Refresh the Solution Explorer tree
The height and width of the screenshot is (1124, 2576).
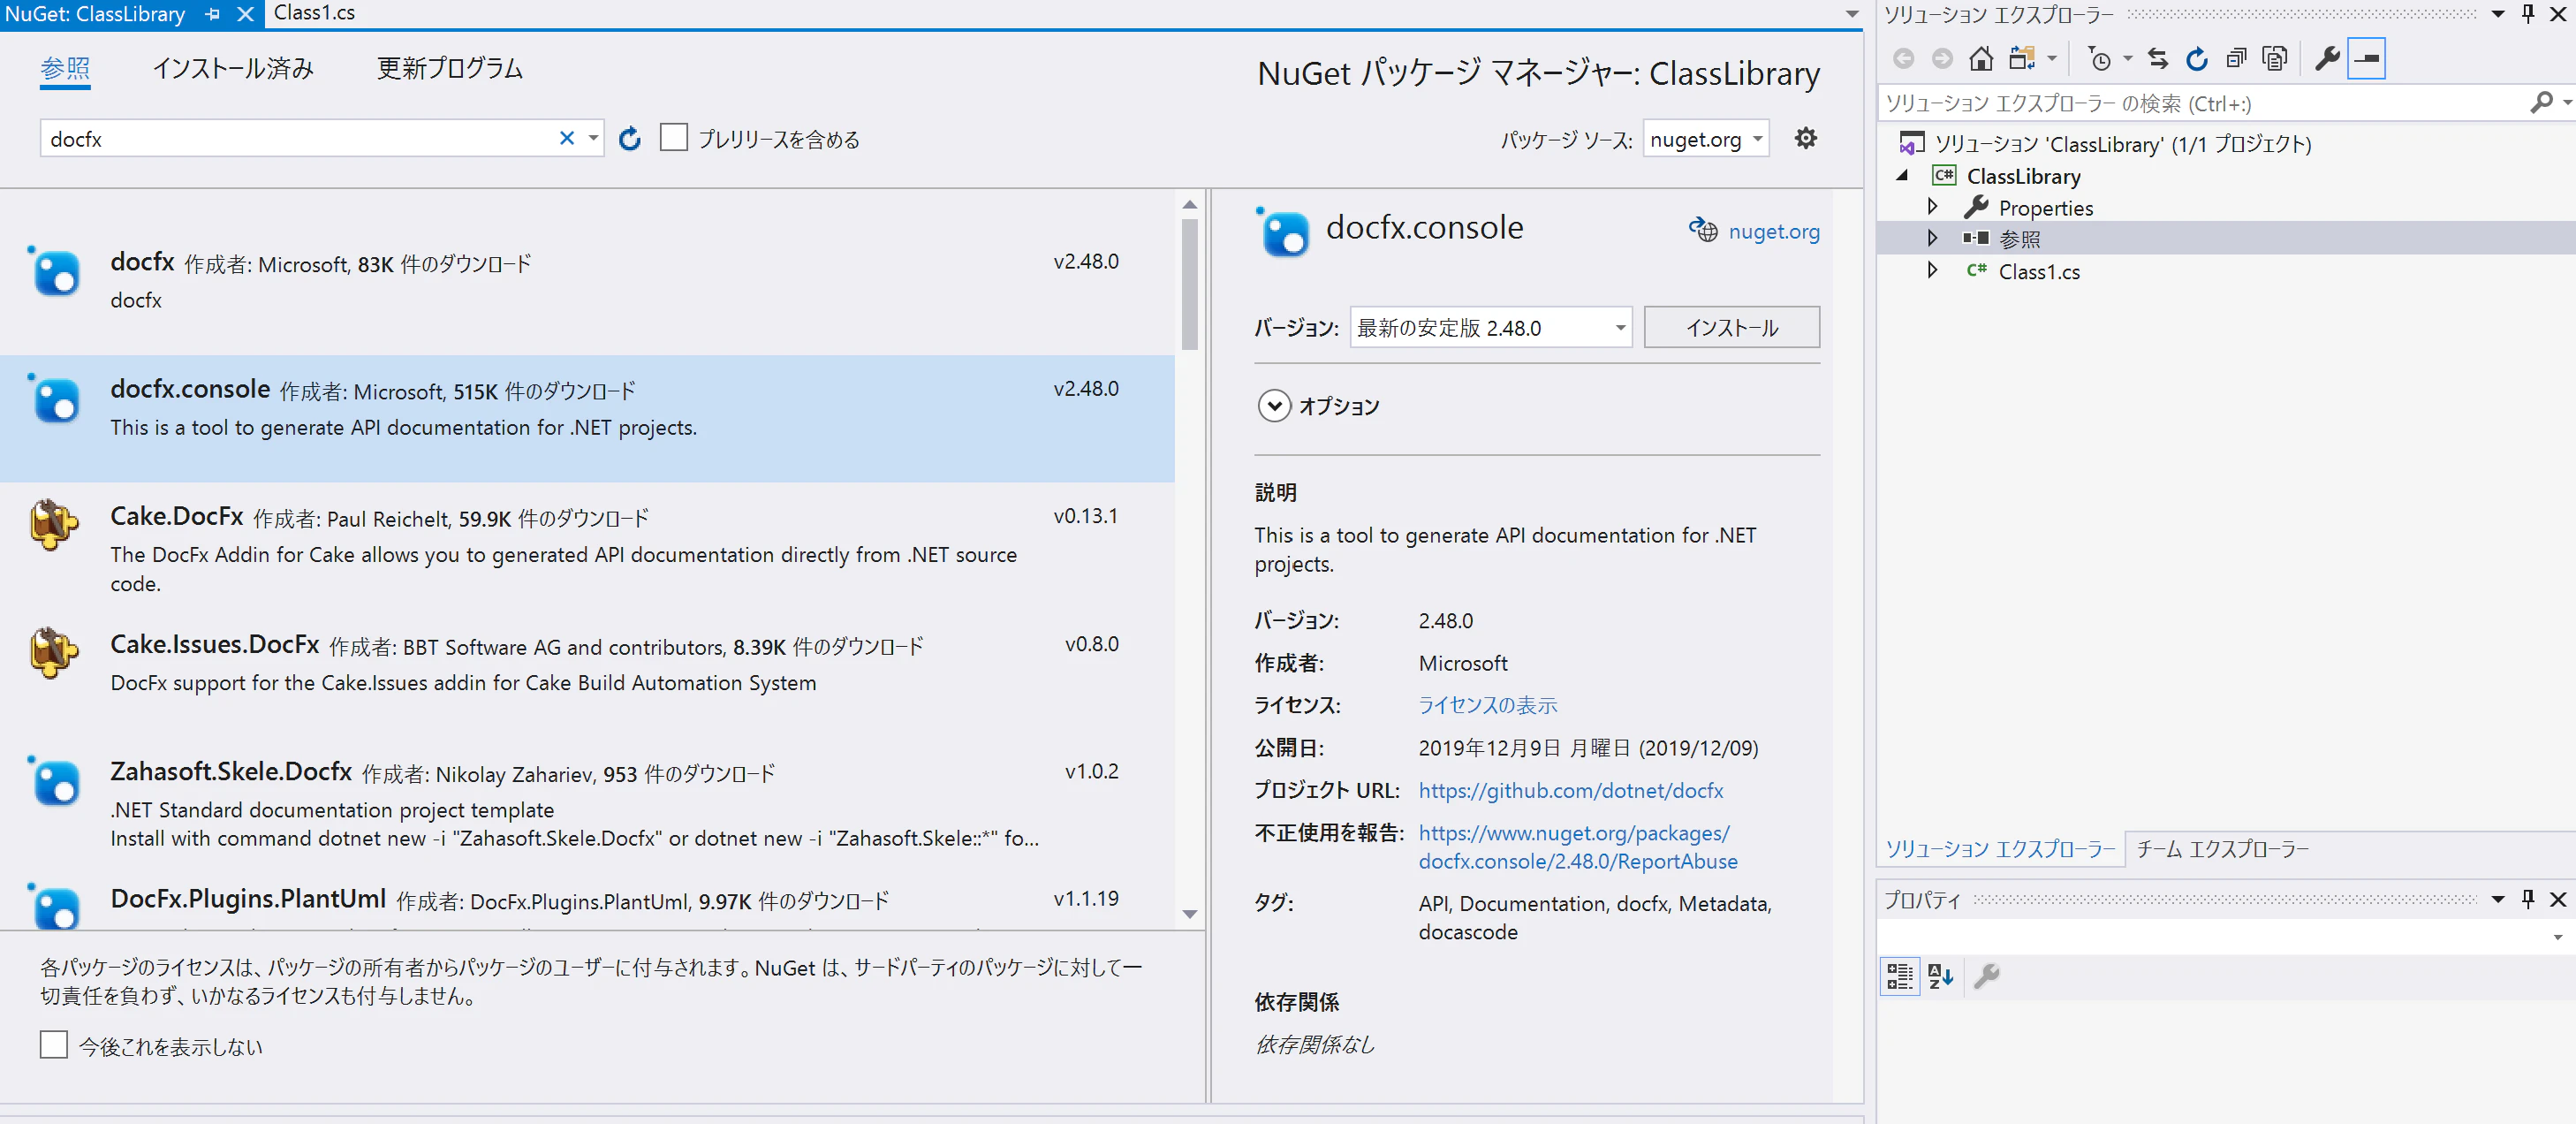coord(2196,59)
